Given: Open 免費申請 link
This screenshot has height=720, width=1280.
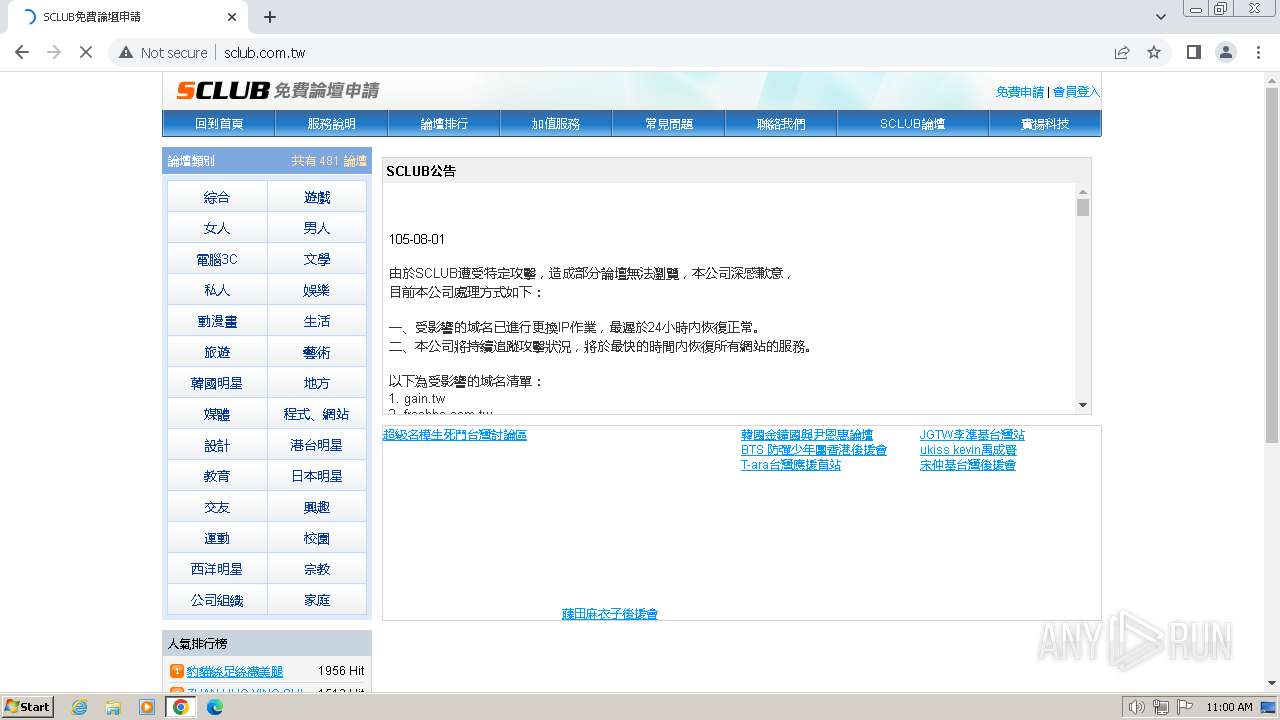Looking at the screenshot, I should [x=1020, y=92].
